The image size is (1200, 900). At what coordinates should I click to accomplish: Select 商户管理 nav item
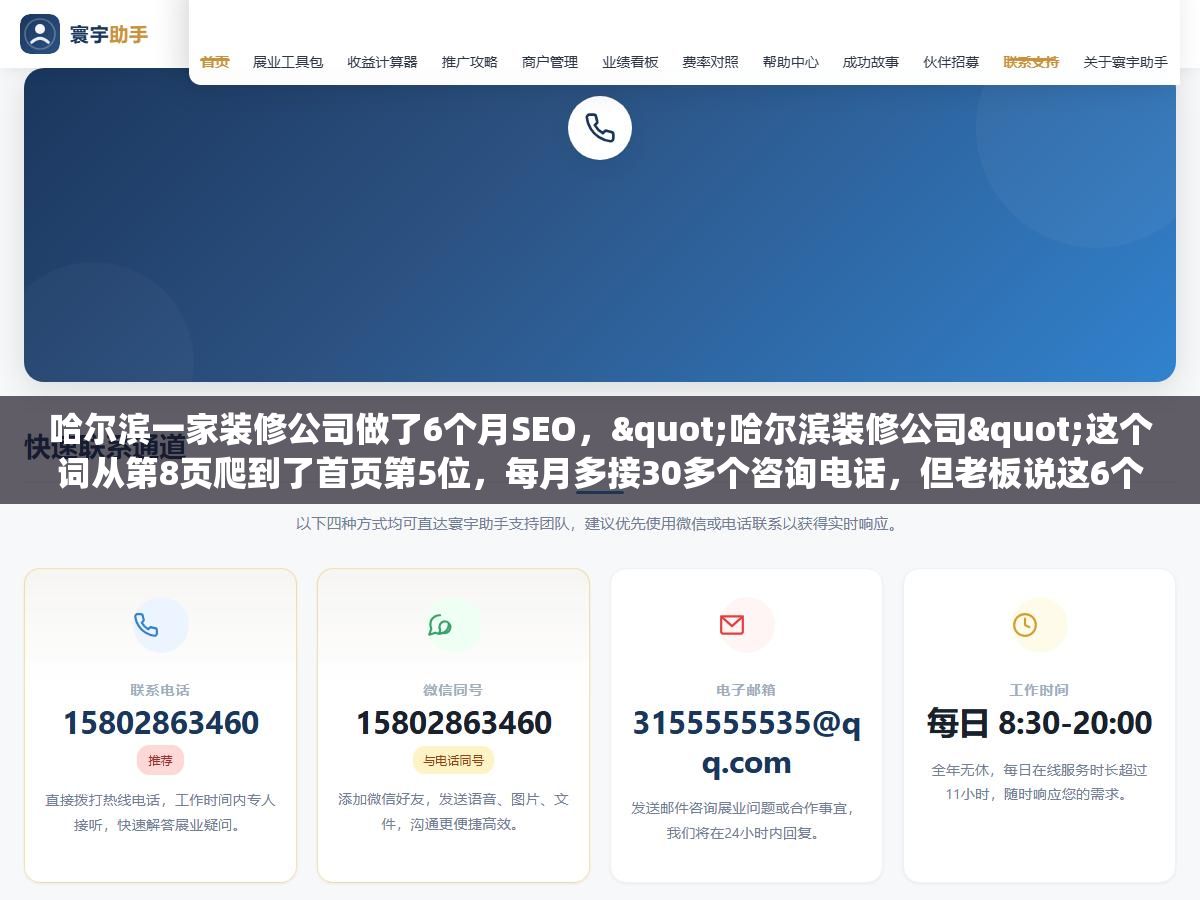(550, 62)
